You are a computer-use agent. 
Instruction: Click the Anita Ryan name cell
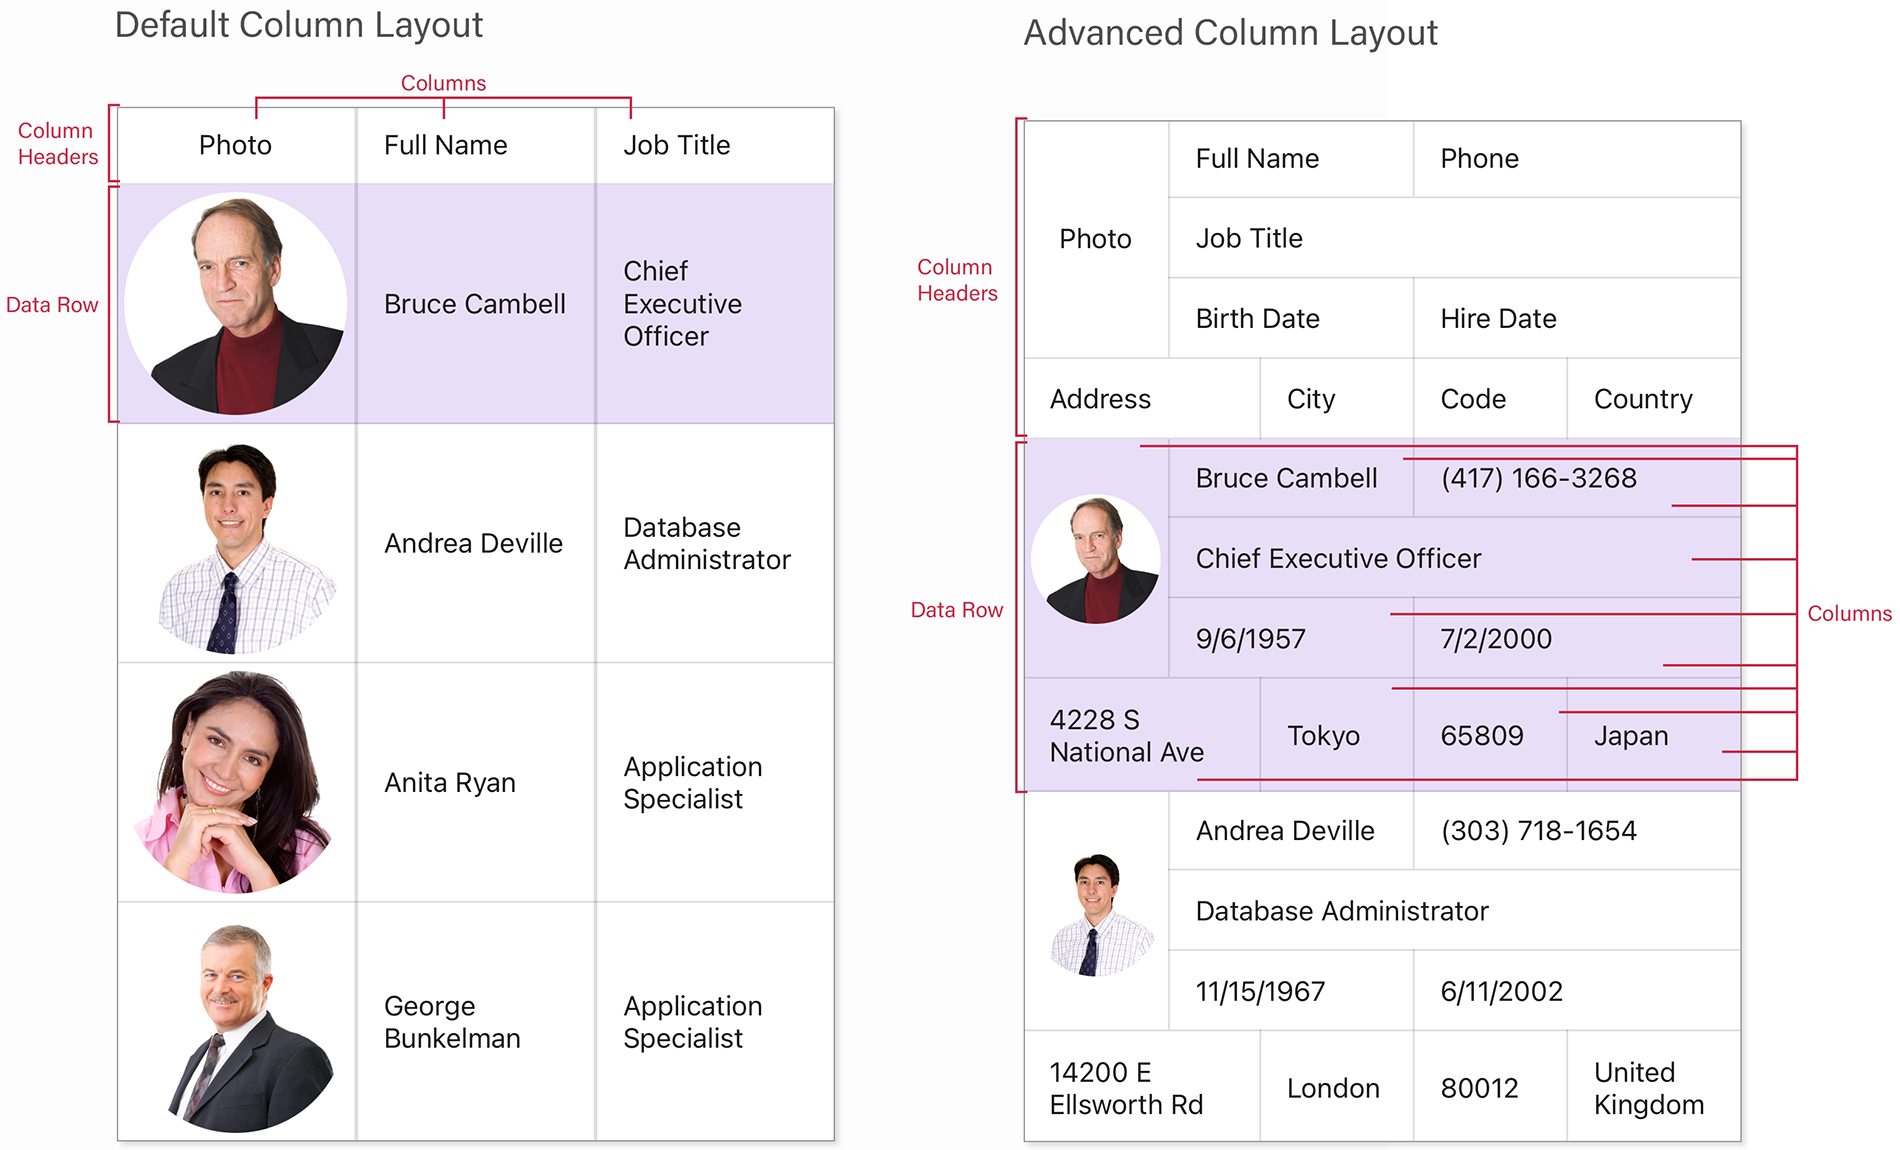click(x=450, y=783)
